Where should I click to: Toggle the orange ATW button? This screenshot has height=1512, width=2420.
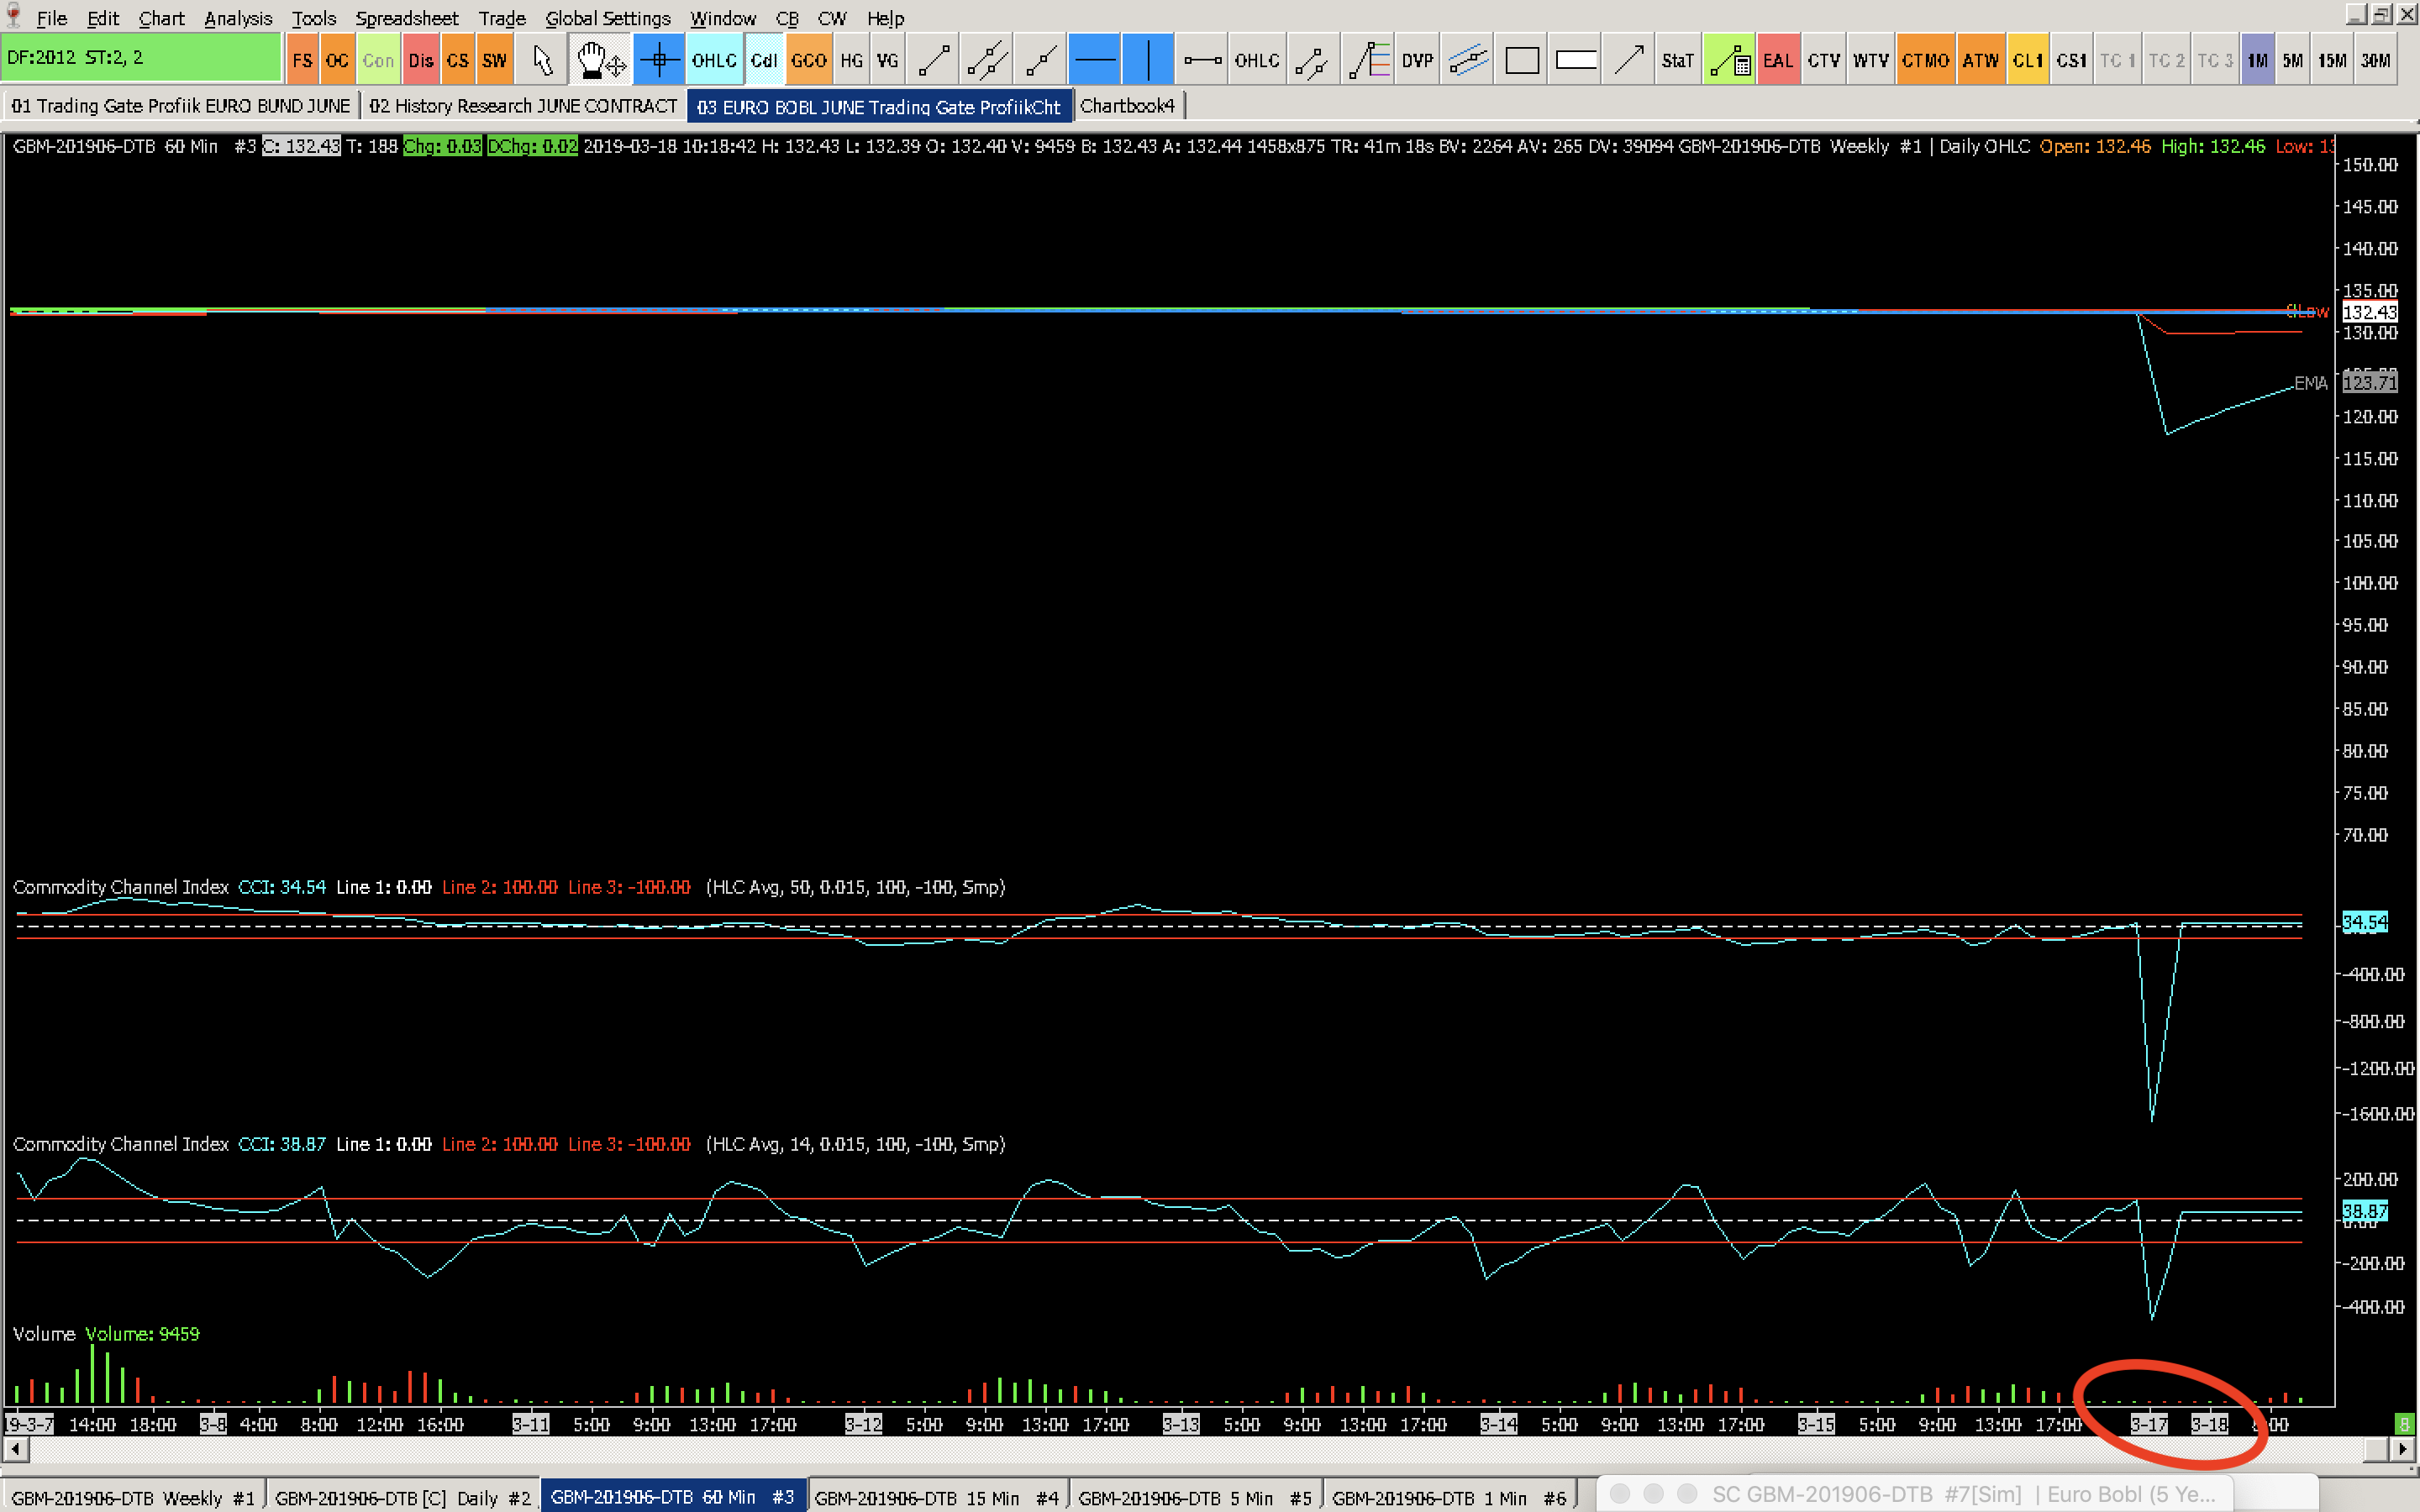coord(1980,60)
